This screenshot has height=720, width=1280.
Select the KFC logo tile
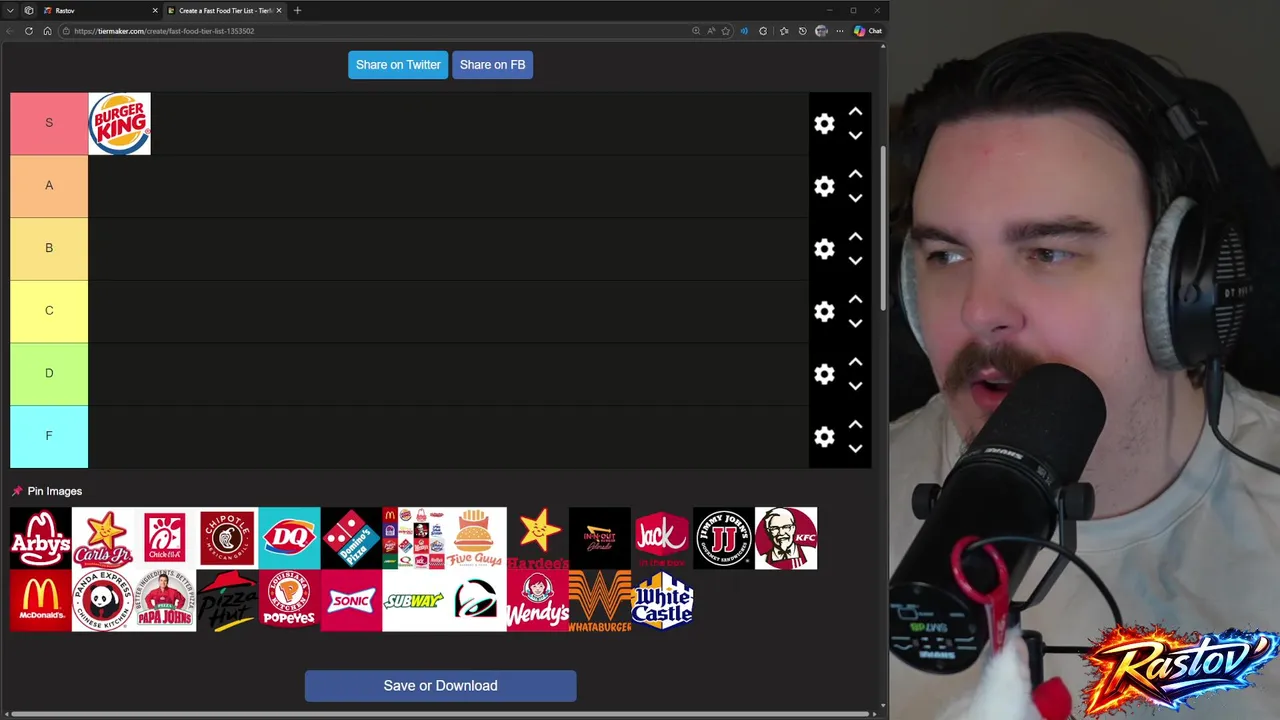785,538
